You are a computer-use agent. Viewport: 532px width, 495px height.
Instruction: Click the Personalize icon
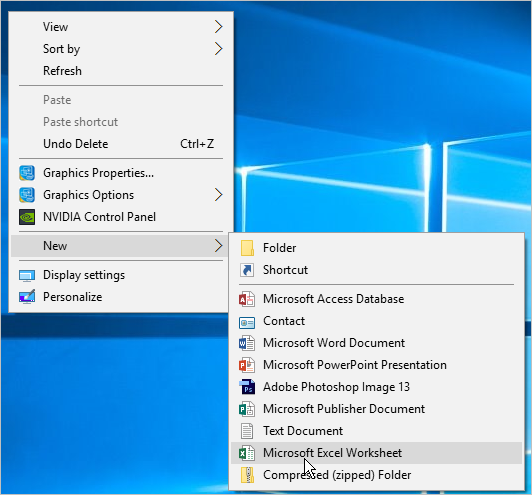coord(27,297)
